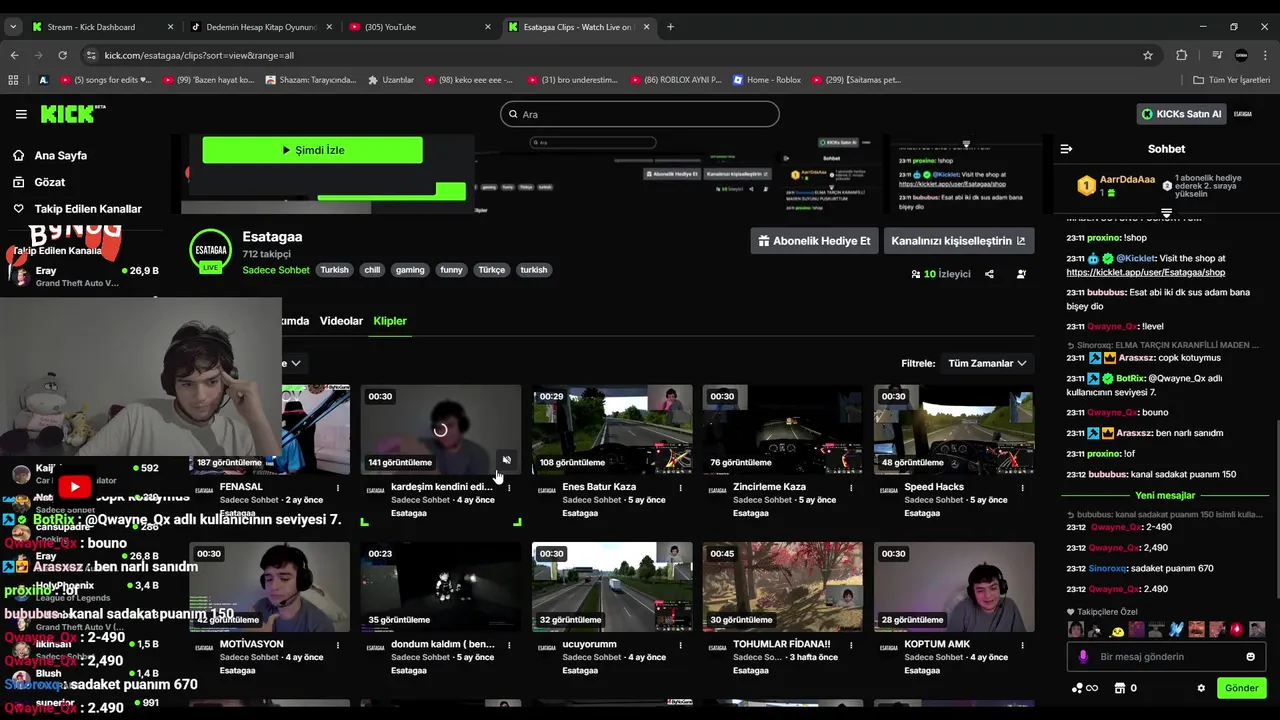This screenshot has width=1280, height=720.
Task: Open TOHUMLAR FİDANA!! clip thumbnail
Action: [783, 587]
